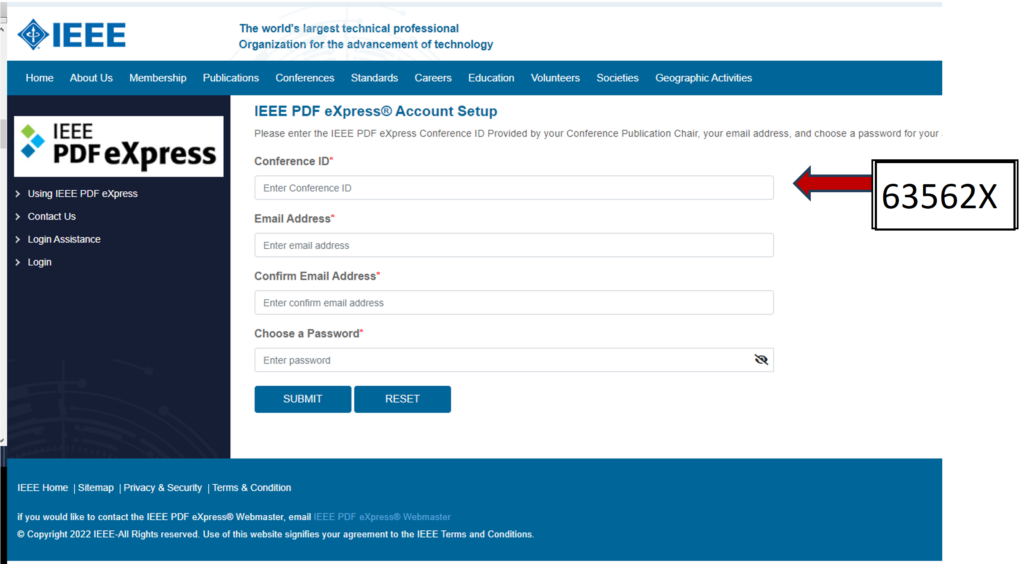The image size is (1024, 564).
Task: Open the Privacy & Security footer link
Action: click(163, 488)
